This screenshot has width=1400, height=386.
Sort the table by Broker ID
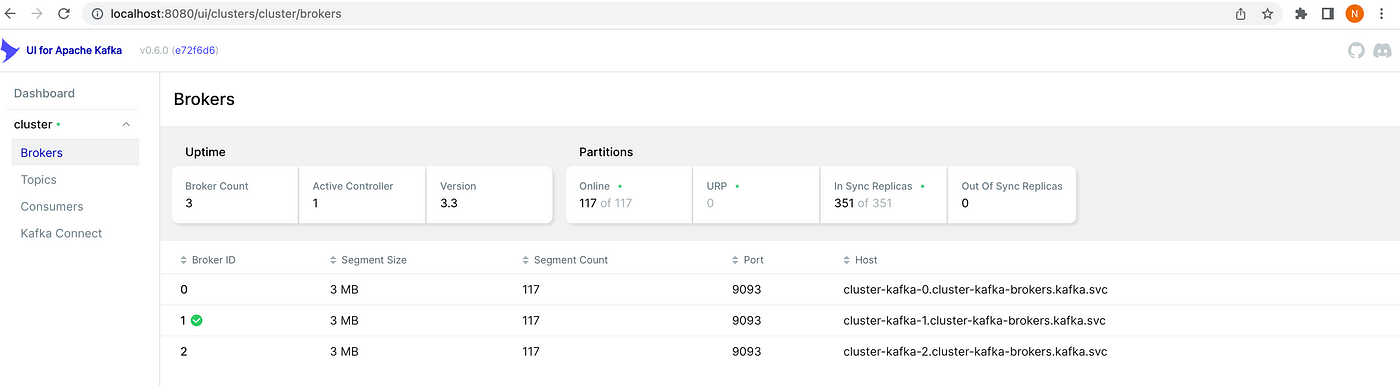tap(208, 260)
